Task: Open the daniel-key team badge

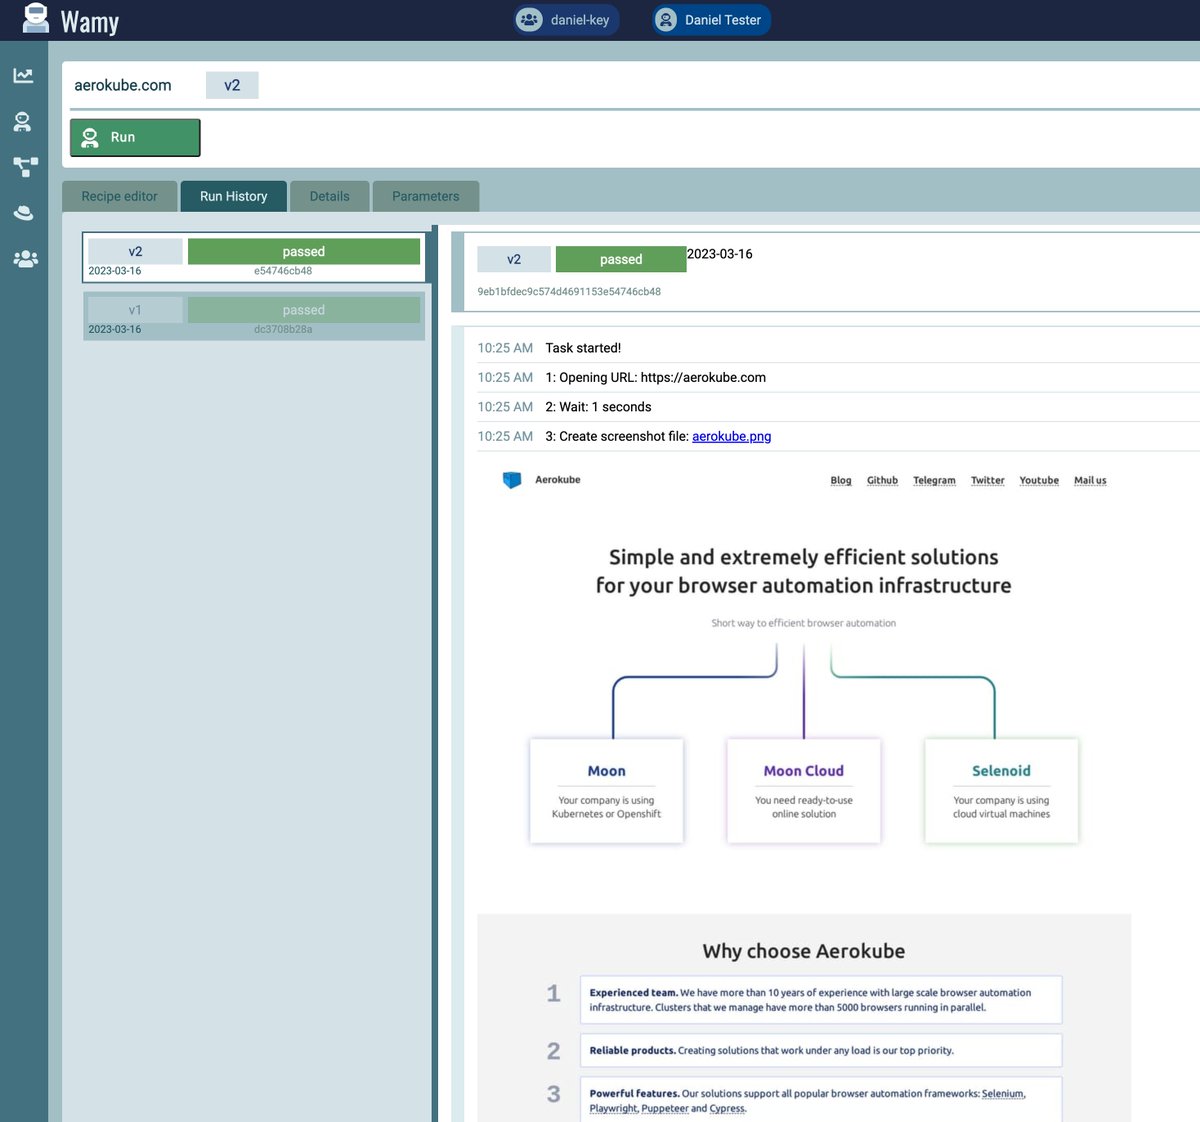Action: (x=567, y=20)
